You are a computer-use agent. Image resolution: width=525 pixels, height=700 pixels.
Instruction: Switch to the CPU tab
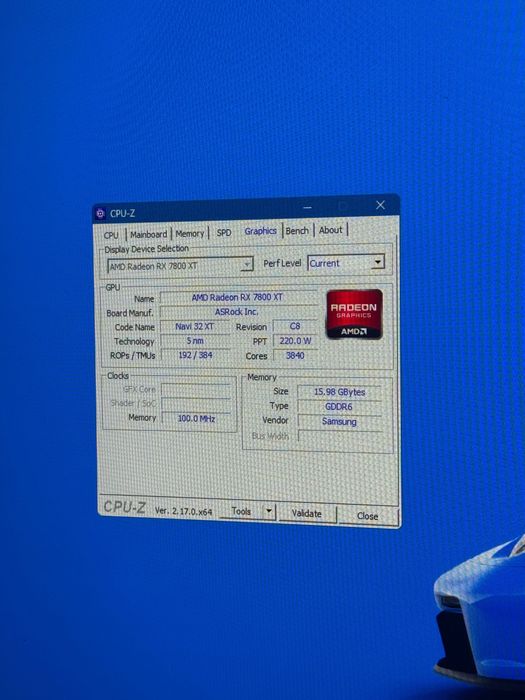coord(111,235)
